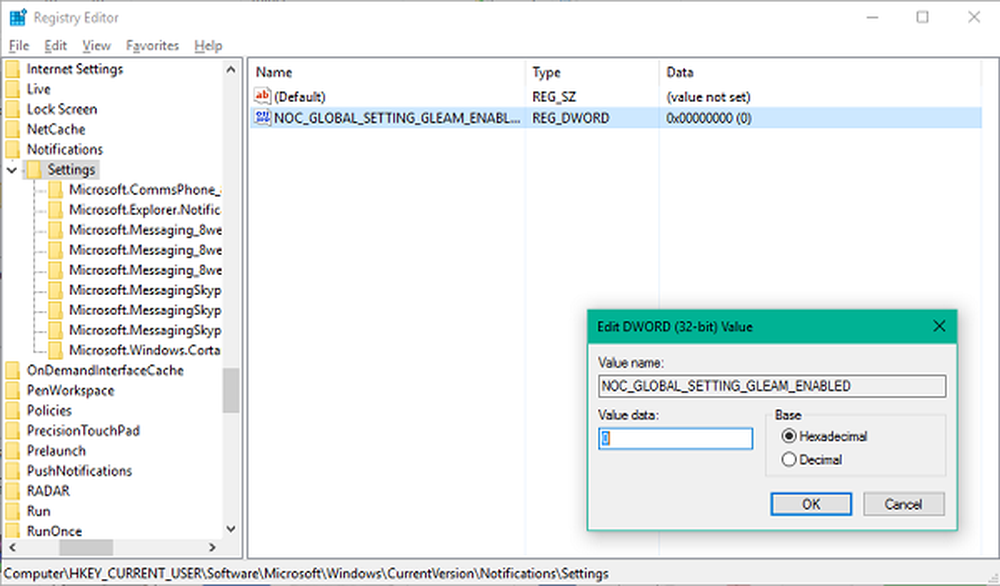
Task: Click the tree scroll up arrow
Action: tap(231, 69)
